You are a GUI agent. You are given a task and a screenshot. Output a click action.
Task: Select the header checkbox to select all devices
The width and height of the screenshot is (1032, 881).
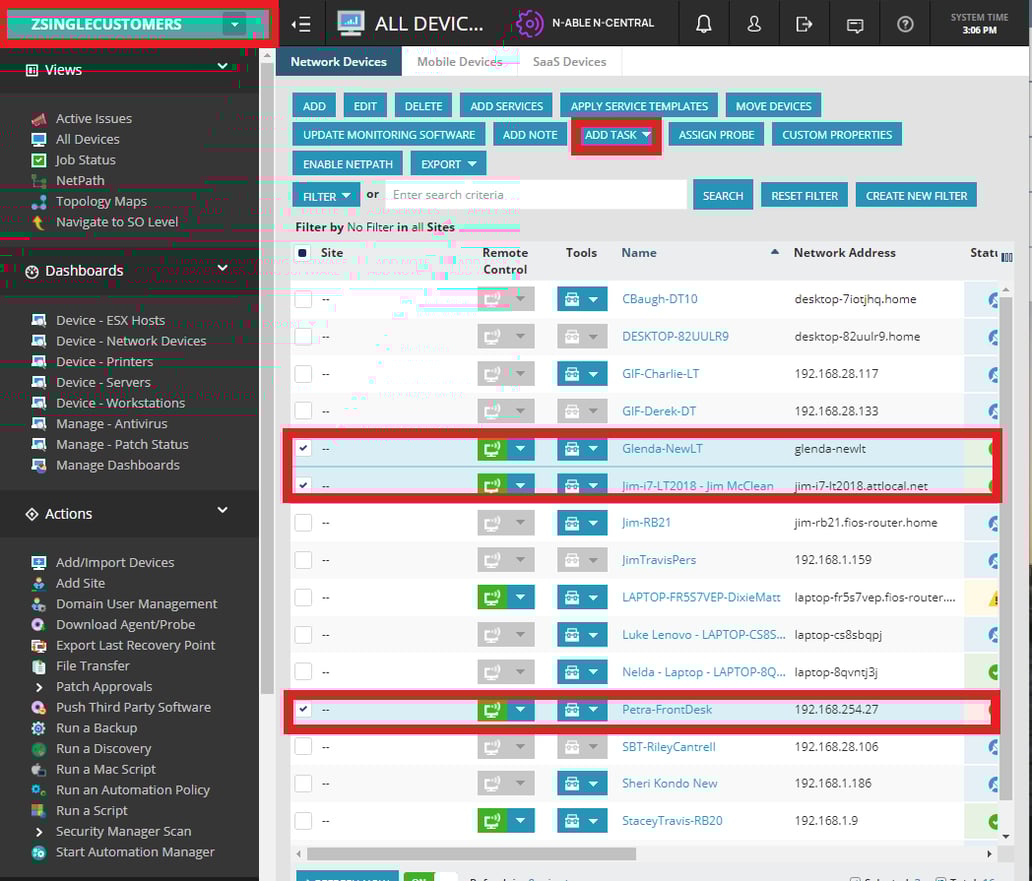click(305, 253)
